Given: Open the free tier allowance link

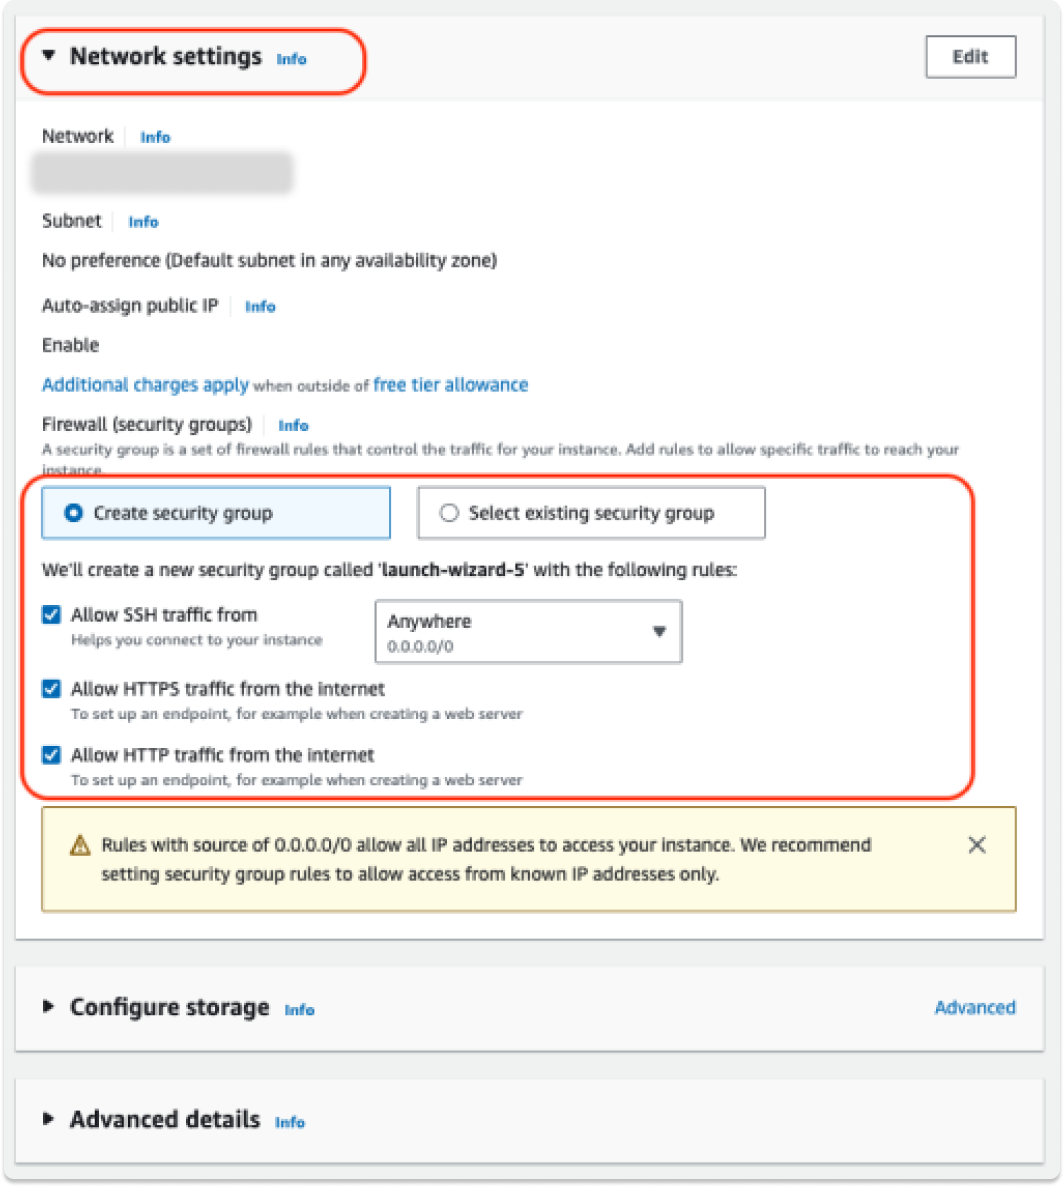Looking at the screenshot, I should click(450, 385).
